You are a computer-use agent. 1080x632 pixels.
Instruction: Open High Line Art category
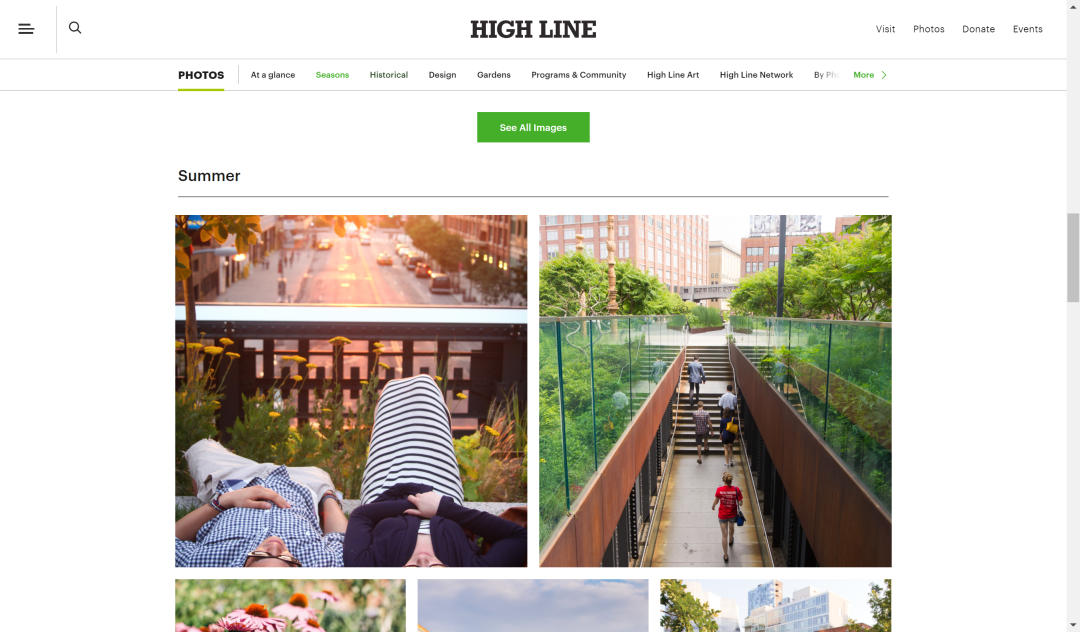(673, 75)
